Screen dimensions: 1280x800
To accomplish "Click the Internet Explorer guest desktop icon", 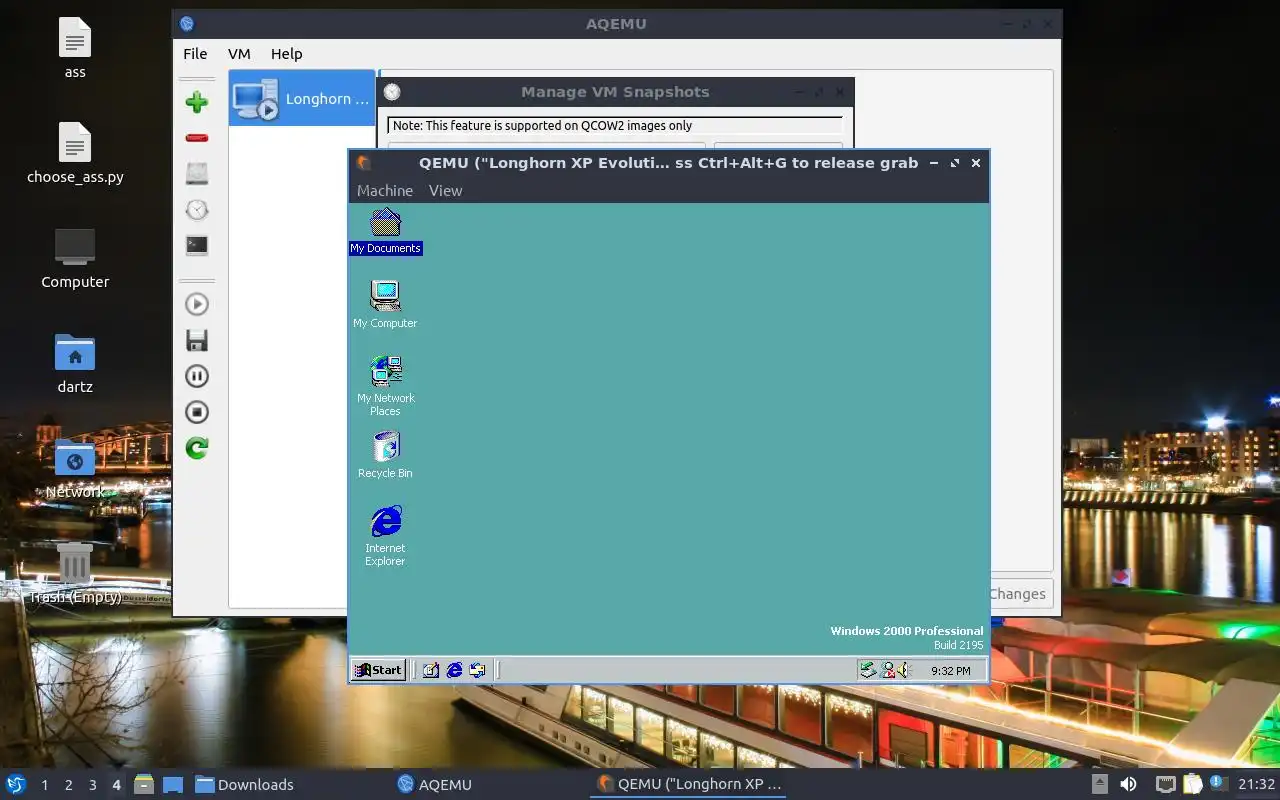I will (x=385, y=535).
